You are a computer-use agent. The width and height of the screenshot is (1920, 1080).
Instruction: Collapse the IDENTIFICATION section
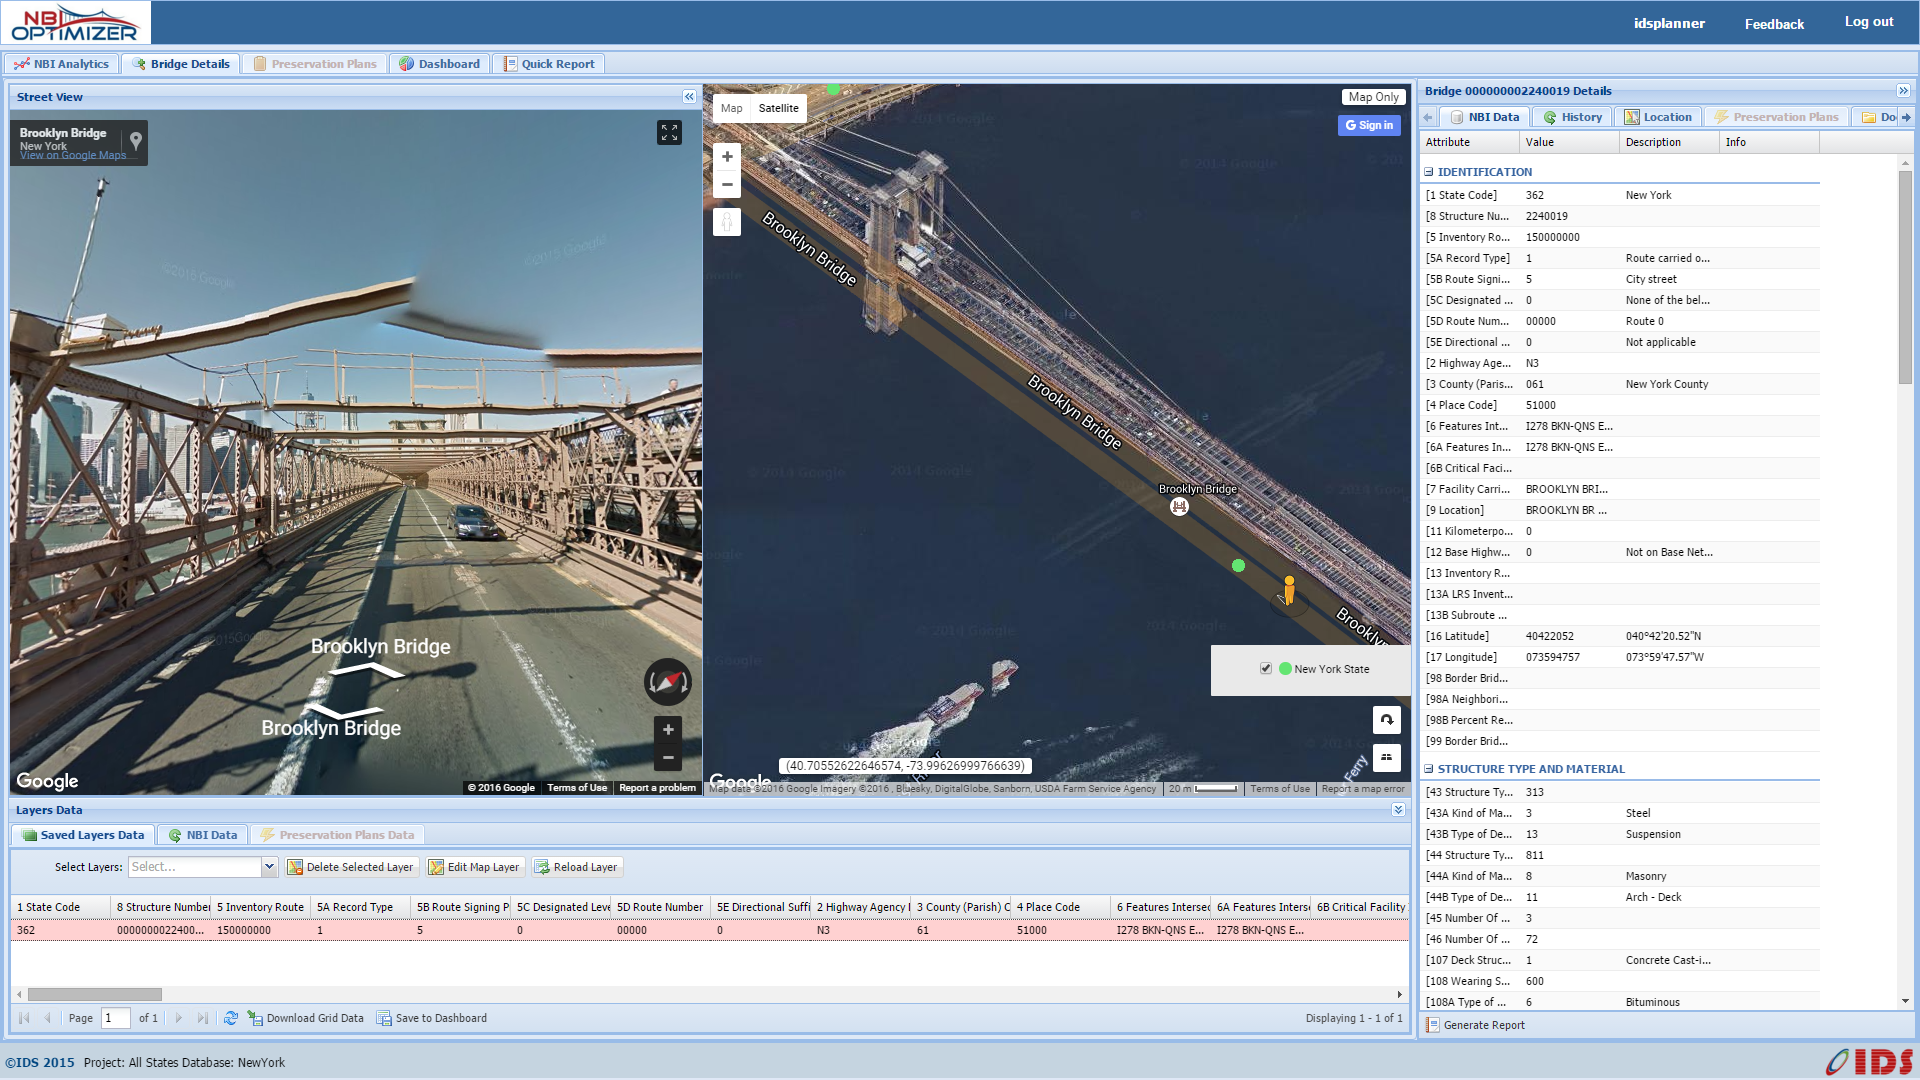pyautogui.click(x=1429, y=172)
